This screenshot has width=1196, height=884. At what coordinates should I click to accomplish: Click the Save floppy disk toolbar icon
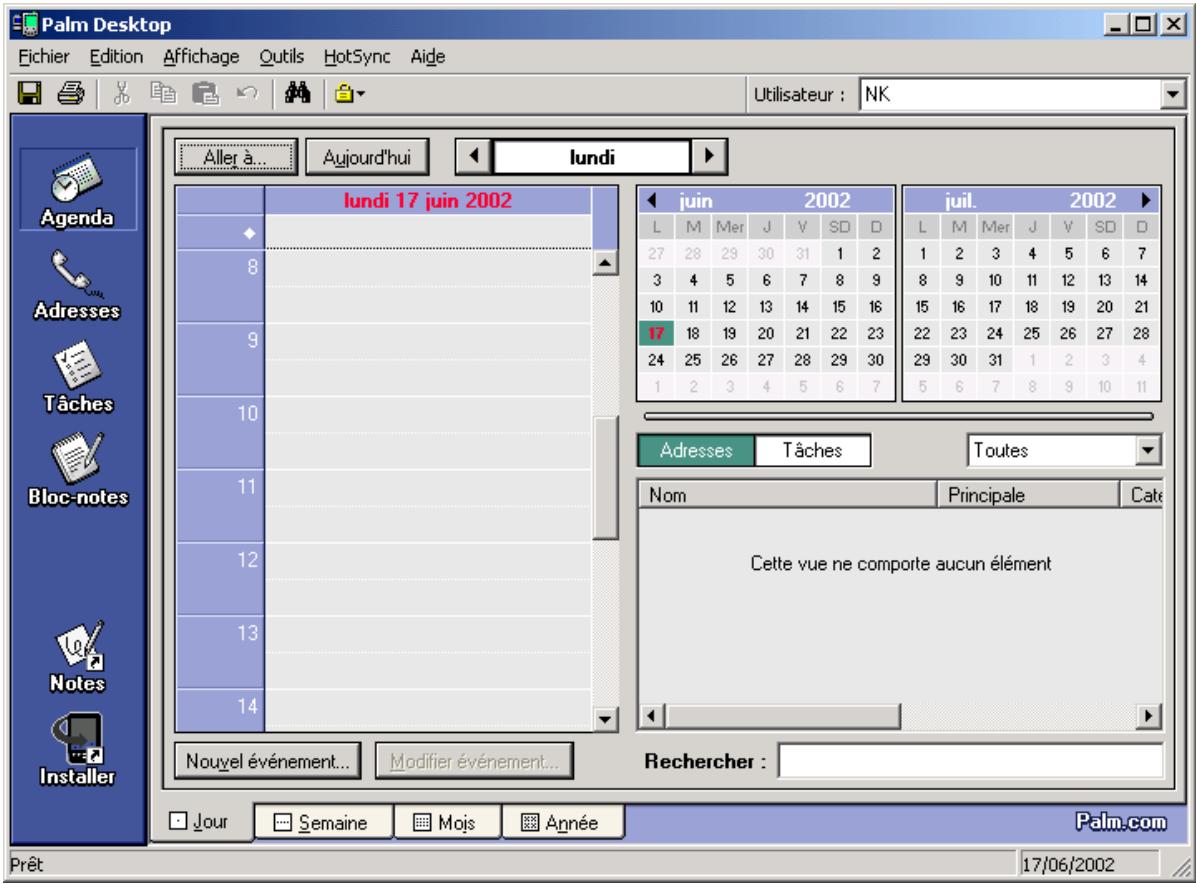(30, 94)
